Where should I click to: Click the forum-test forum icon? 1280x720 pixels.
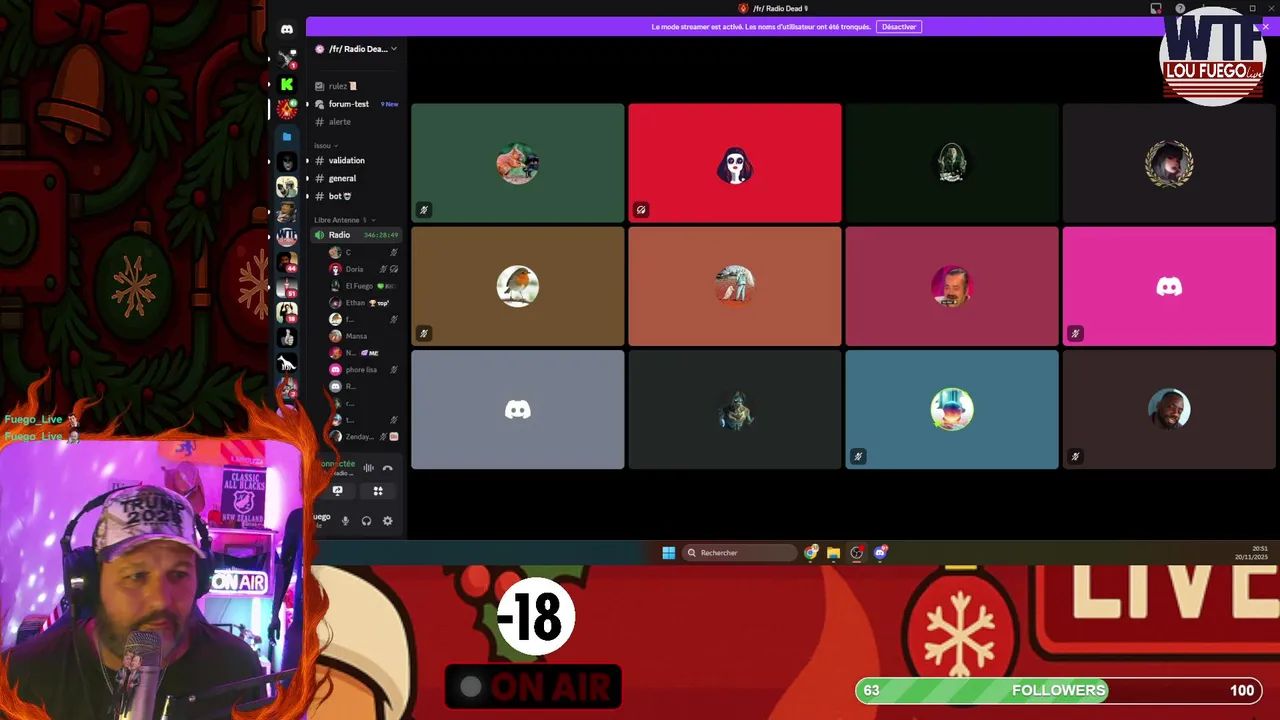[x=319, y=104]
